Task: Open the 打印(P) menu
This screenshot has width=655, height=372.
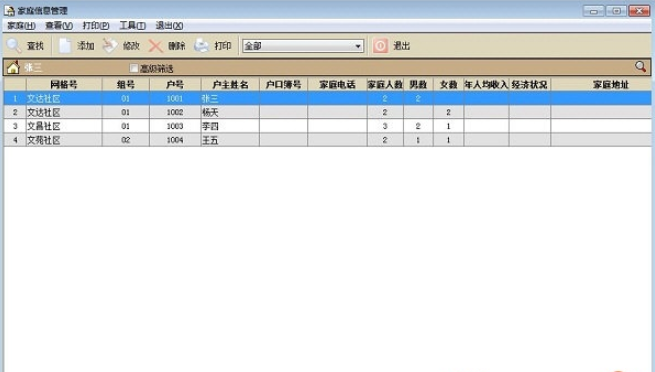Action: pyautogui.click(x=96, y=26)
